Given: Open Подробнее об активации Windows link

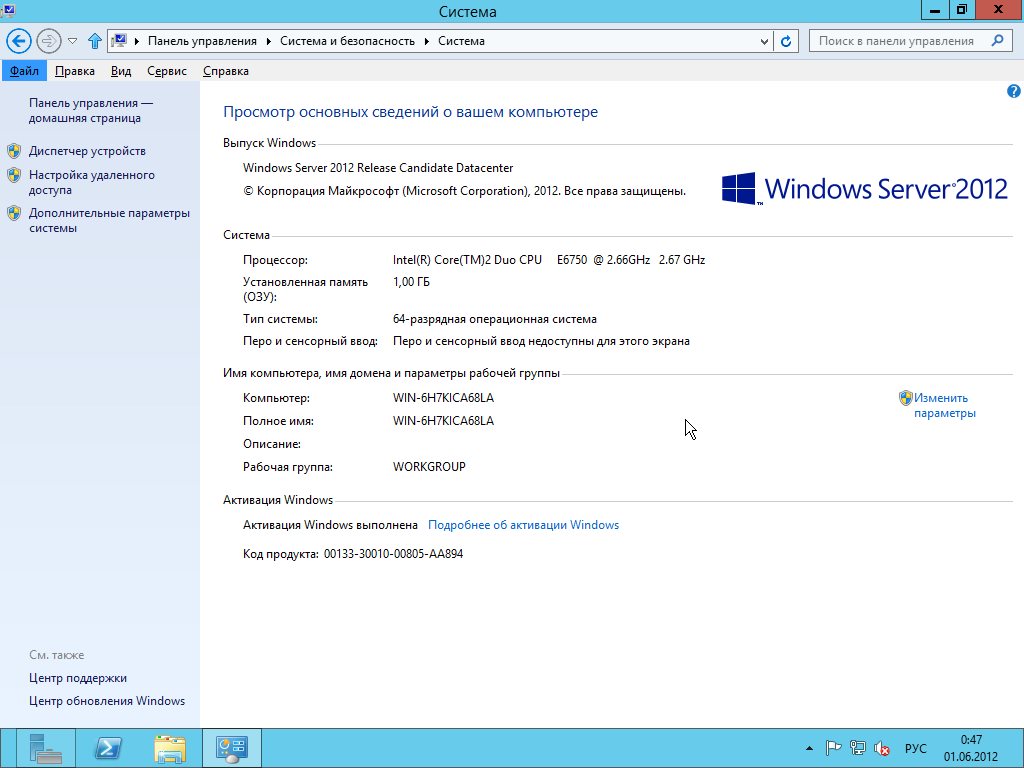Looking at the screenshot, I should 523,525.
